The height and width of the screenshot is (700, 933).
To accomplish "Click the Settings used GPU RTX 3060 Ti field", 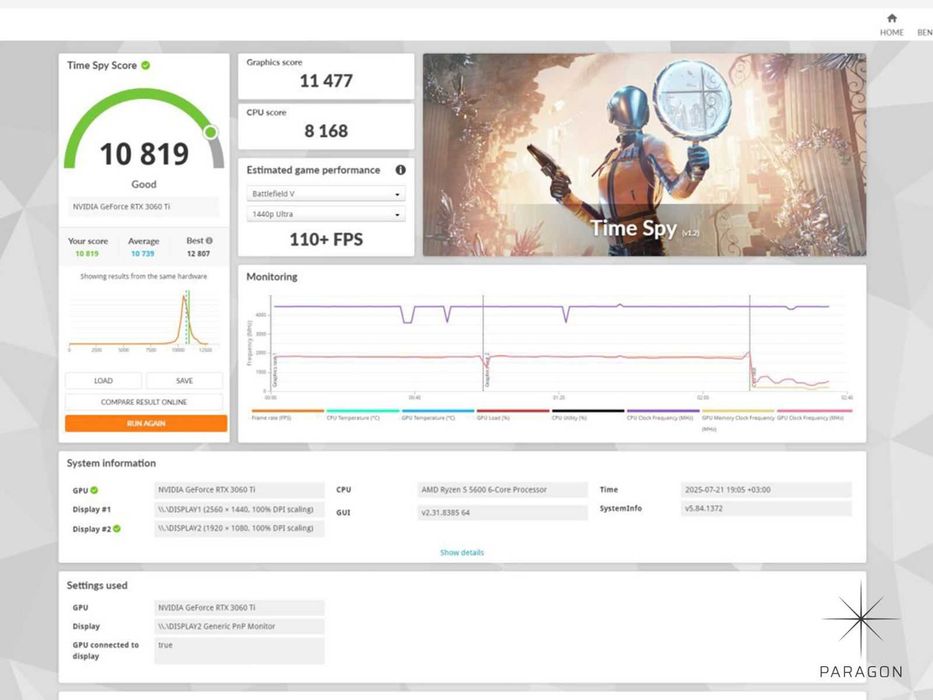I will coord(239,608).
